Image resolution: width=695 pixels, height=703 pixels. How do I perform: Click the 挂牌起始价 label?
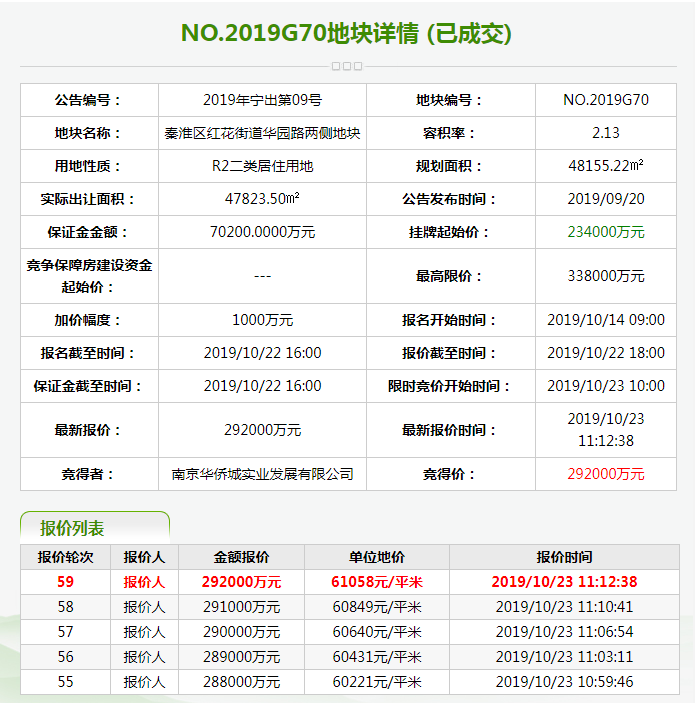[448, 232]
